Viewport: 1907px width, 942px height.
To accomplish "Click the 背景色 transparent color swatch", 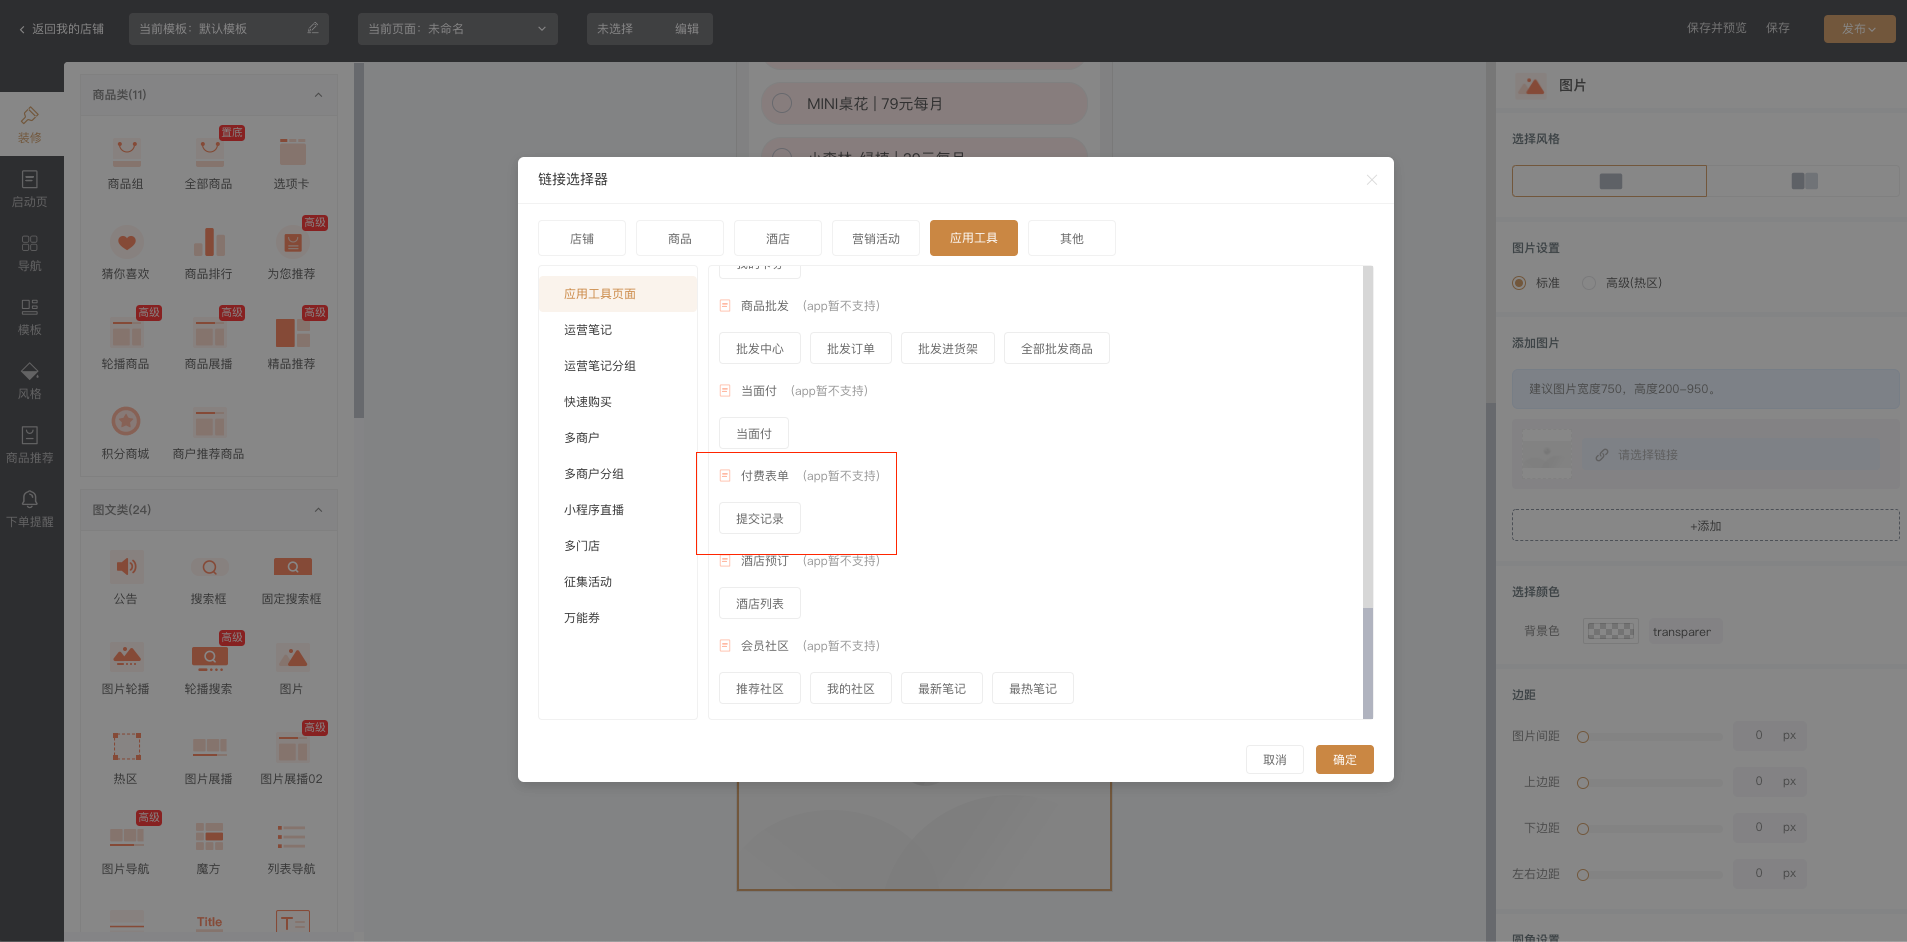I will [x=1611, y=631].
